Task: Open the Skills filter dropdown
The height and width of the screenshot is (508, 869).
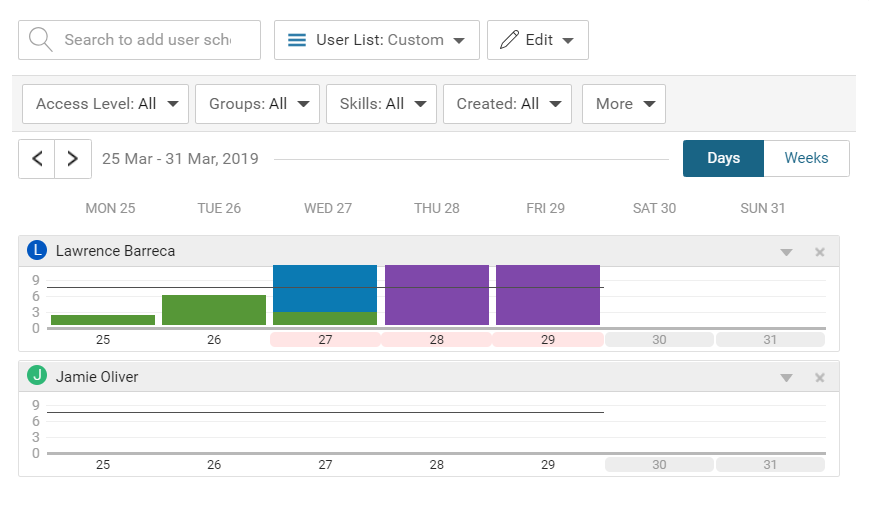Action: (381, 104)
